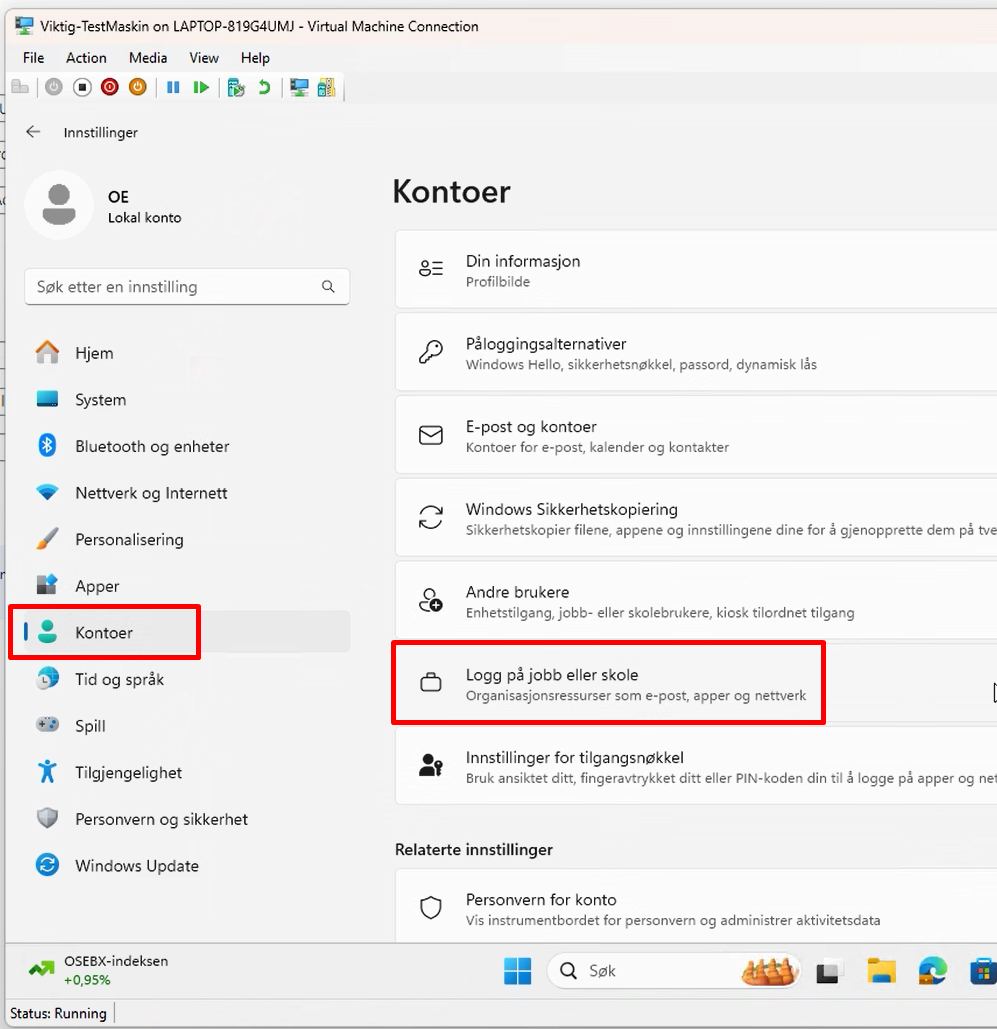Viewport: 997px width, 1029px height.
Task: Open Apper settings
Action: coord(187,586)
